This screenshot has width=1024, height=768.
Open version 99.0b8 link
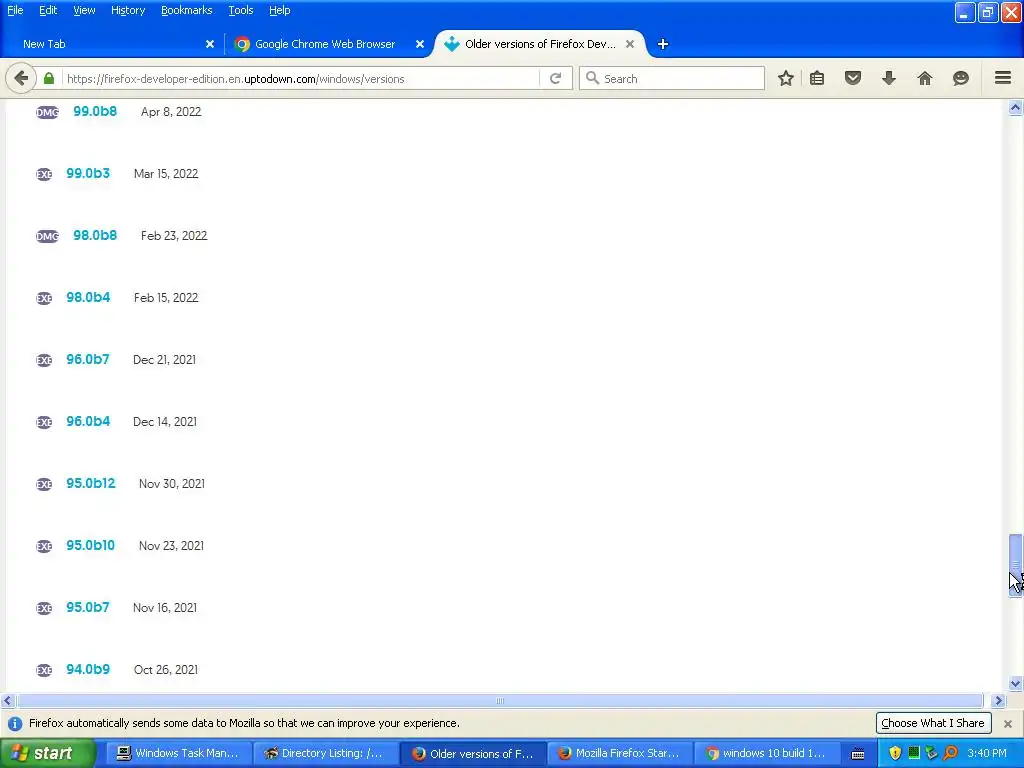(95, 111)
